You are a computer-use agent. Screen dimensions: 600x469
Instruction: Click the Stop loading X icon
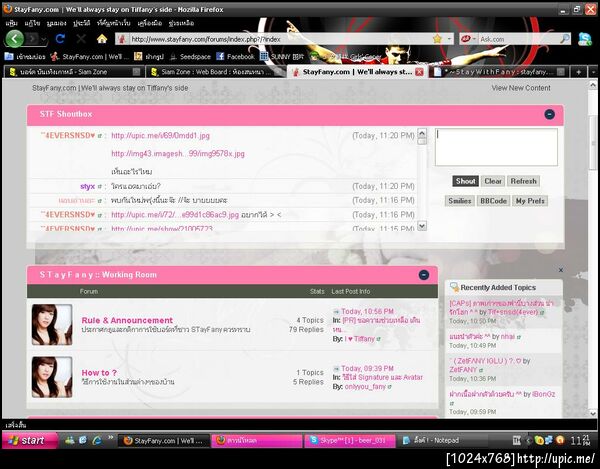(x=81, y=39)
